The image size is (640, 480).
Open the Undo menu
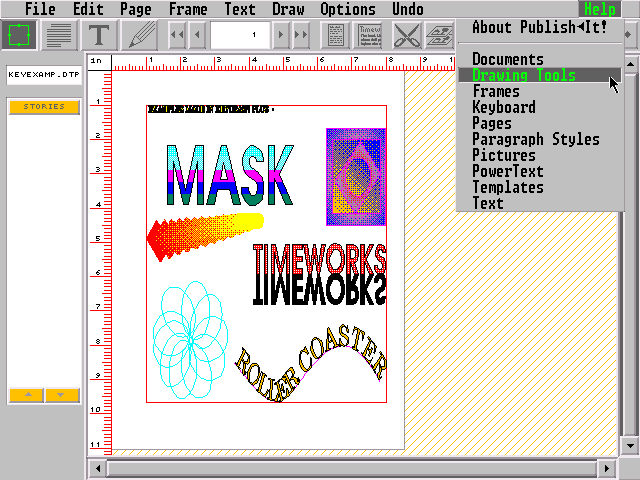407,9
